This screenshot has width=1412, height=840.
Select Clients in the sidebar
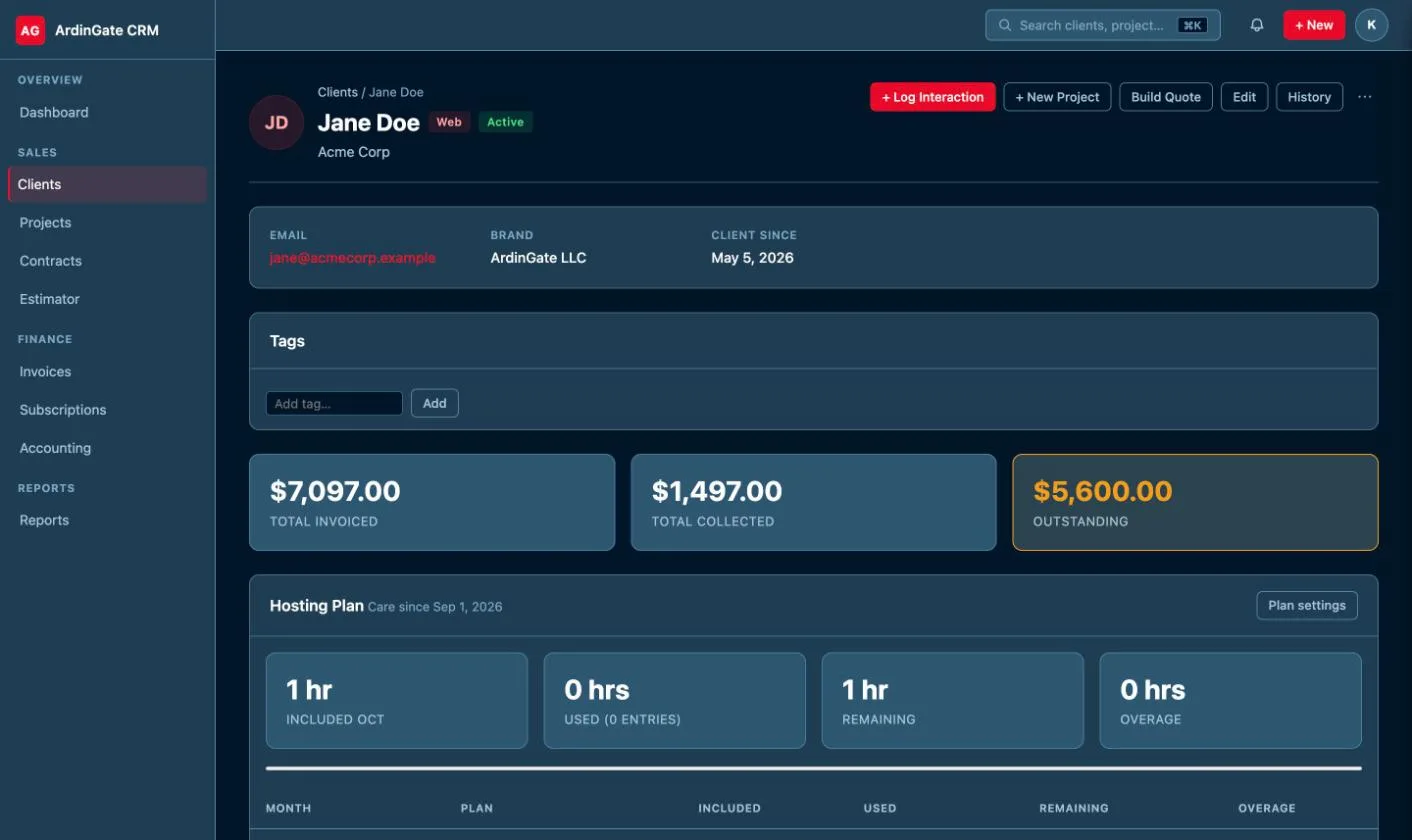point(107,184)
